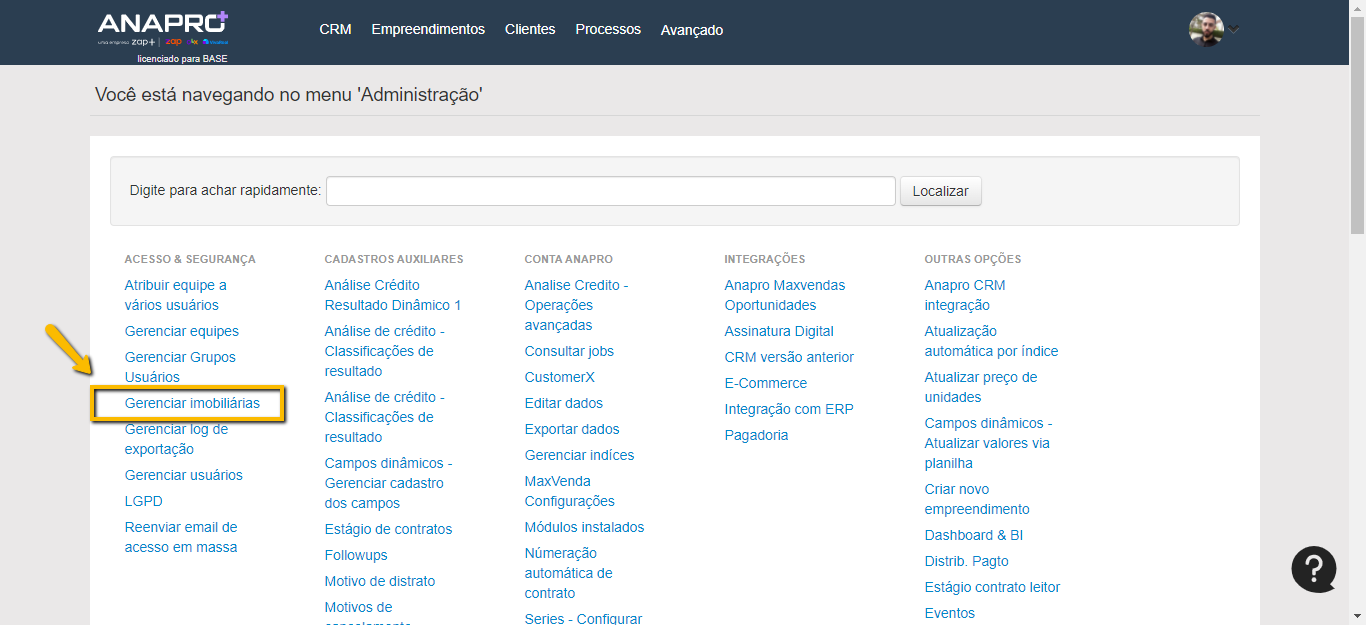Go to the LGPD page
Image resolution: width=1366 pixels, height=625 pixels.
[x=143, y=501]
